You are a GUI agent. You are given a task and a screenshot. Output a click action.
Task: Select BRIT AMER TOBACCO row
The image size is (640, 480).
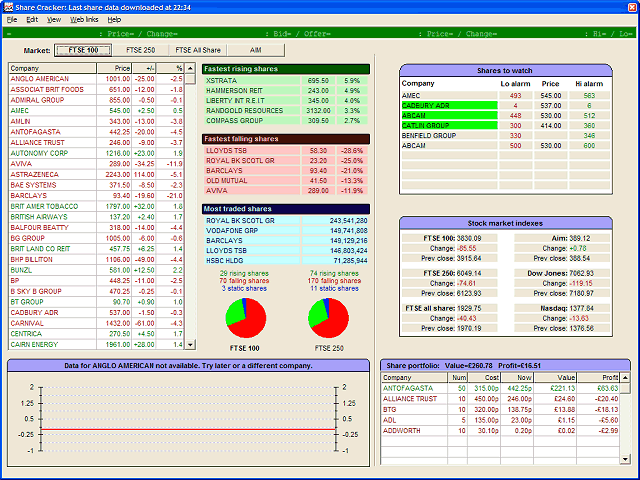click(96, 206)
